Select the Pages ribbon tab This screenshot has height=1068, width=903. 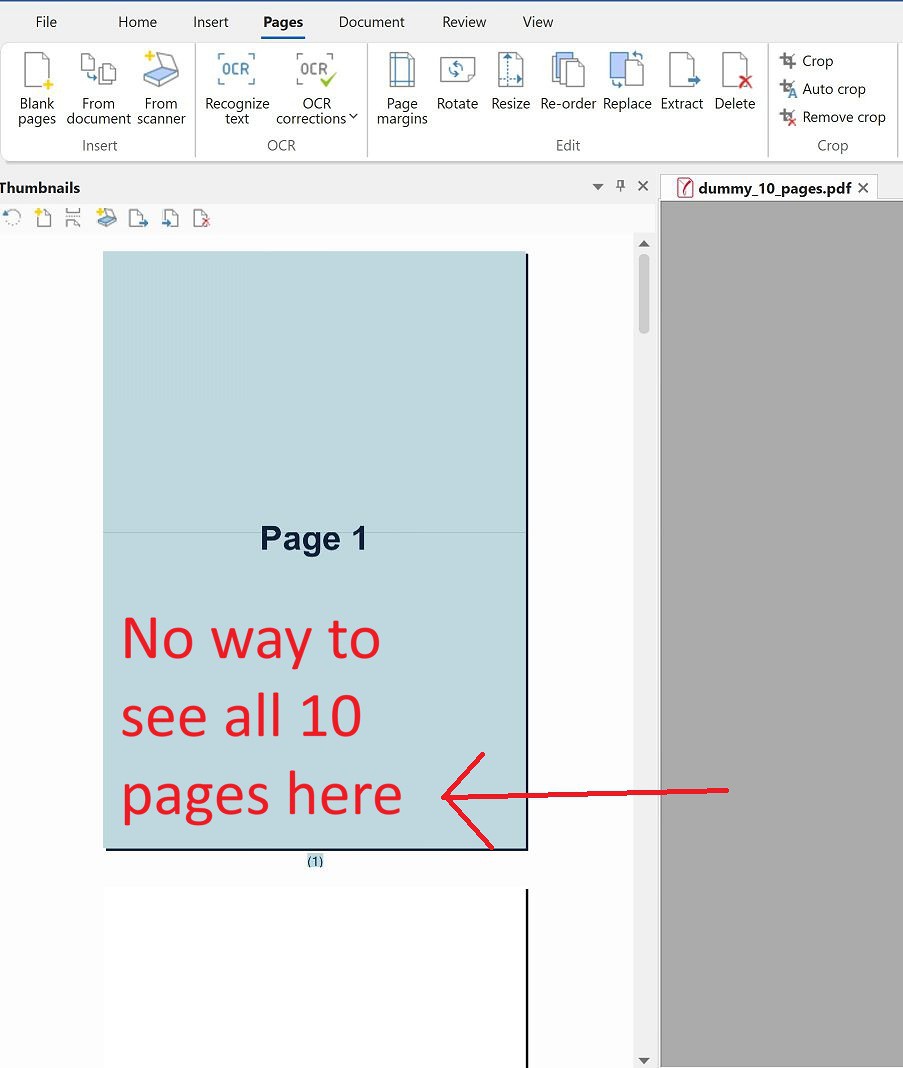click(x=283, y=22)
